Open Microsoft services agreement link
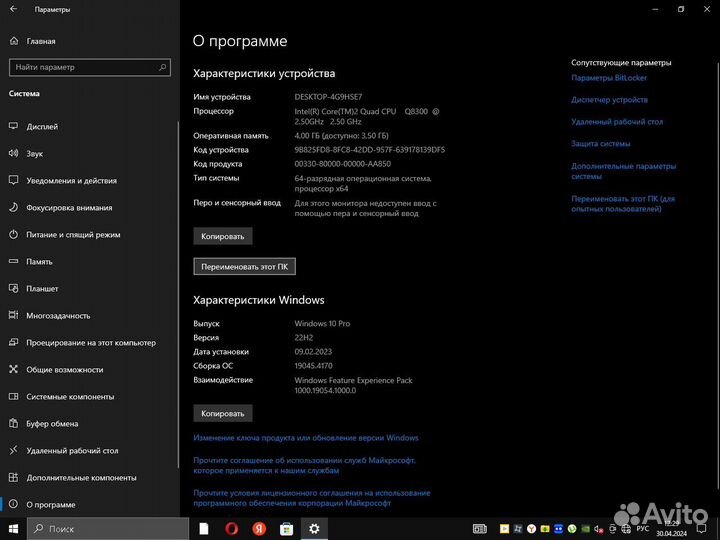Viewport: 720px width, 540px height. pos(304,465)
